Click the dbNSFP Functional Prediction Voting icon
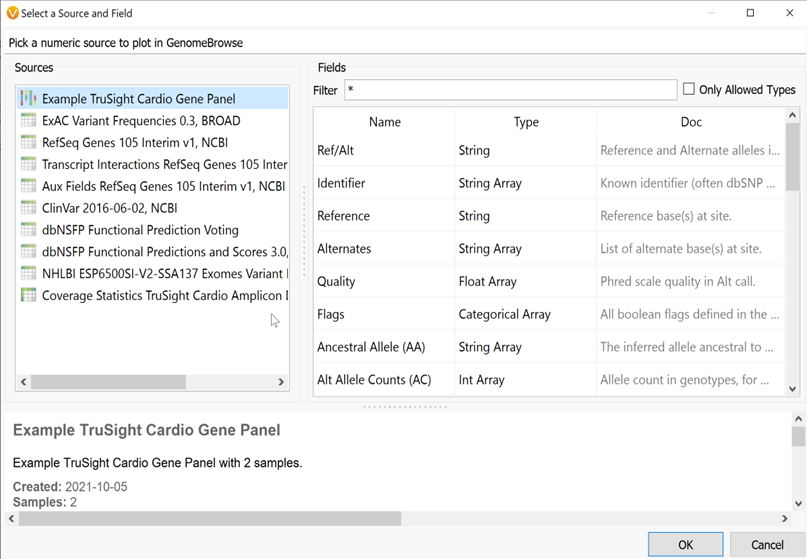Viewport: 807px width, 559px height. click(x=28, y=230)
